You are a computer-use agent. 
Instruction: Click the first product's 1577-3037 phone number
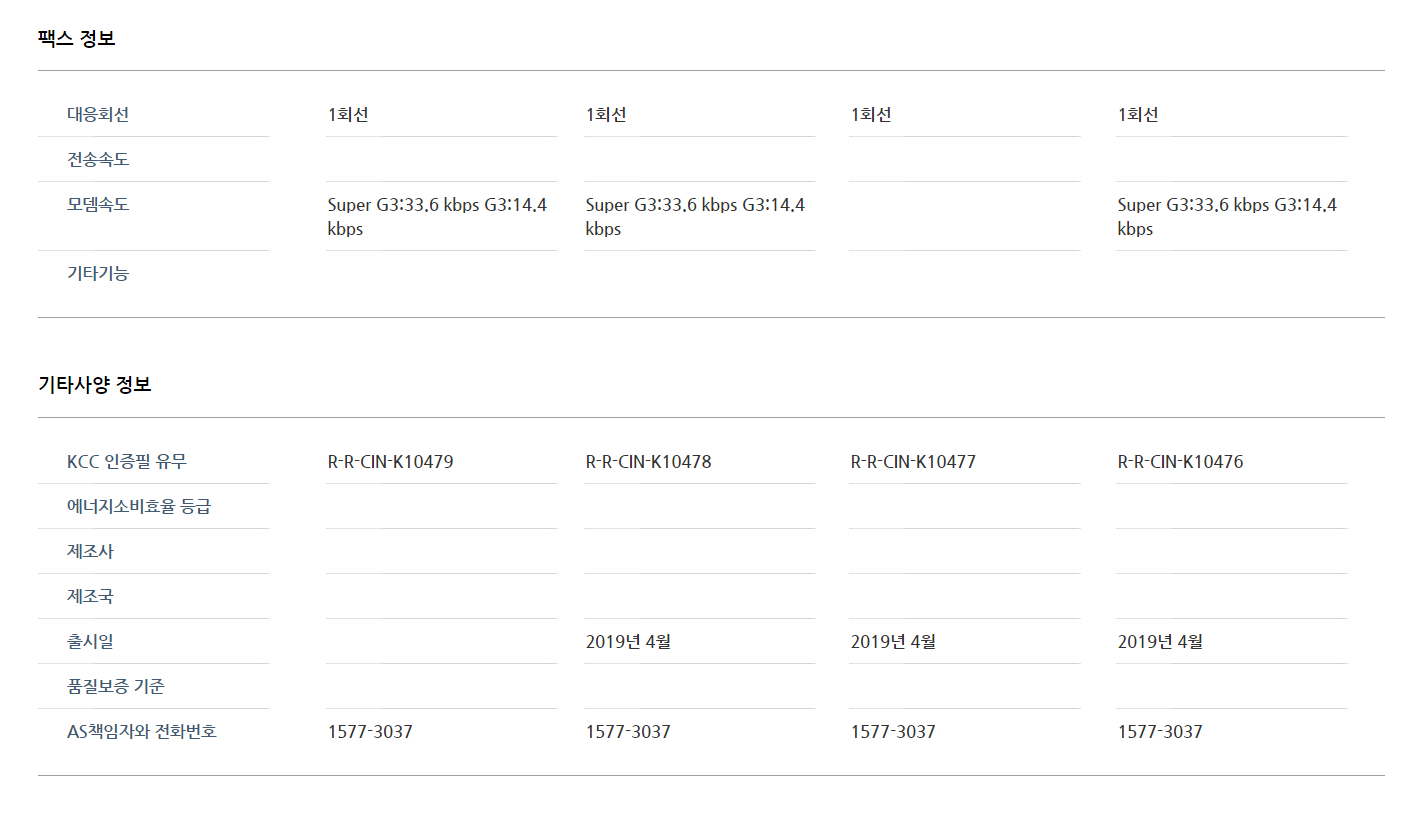370,732
